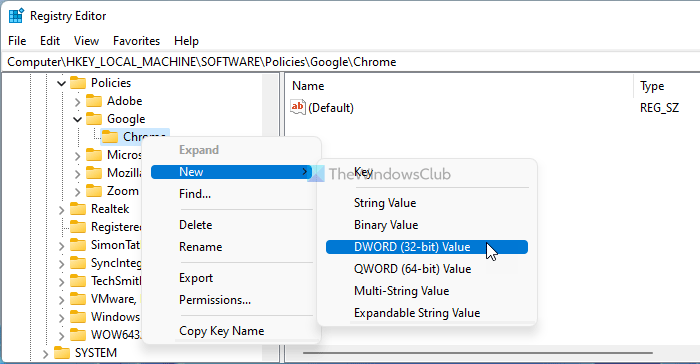Viewport: 700px width, 364px height.
Task: Select the Google tree label
Action: pyautogui.click(x=126, y=119)
